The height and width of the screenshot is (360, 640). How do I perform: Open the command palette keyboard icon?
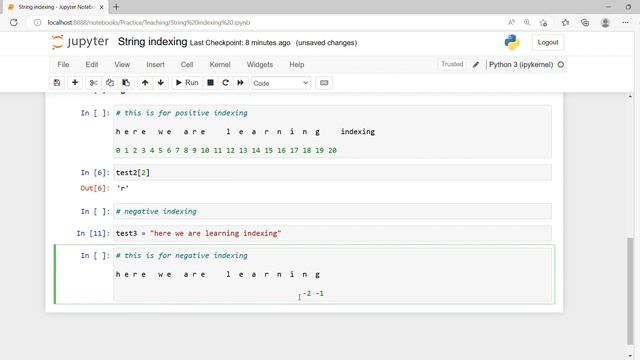[x=324, y=83]
